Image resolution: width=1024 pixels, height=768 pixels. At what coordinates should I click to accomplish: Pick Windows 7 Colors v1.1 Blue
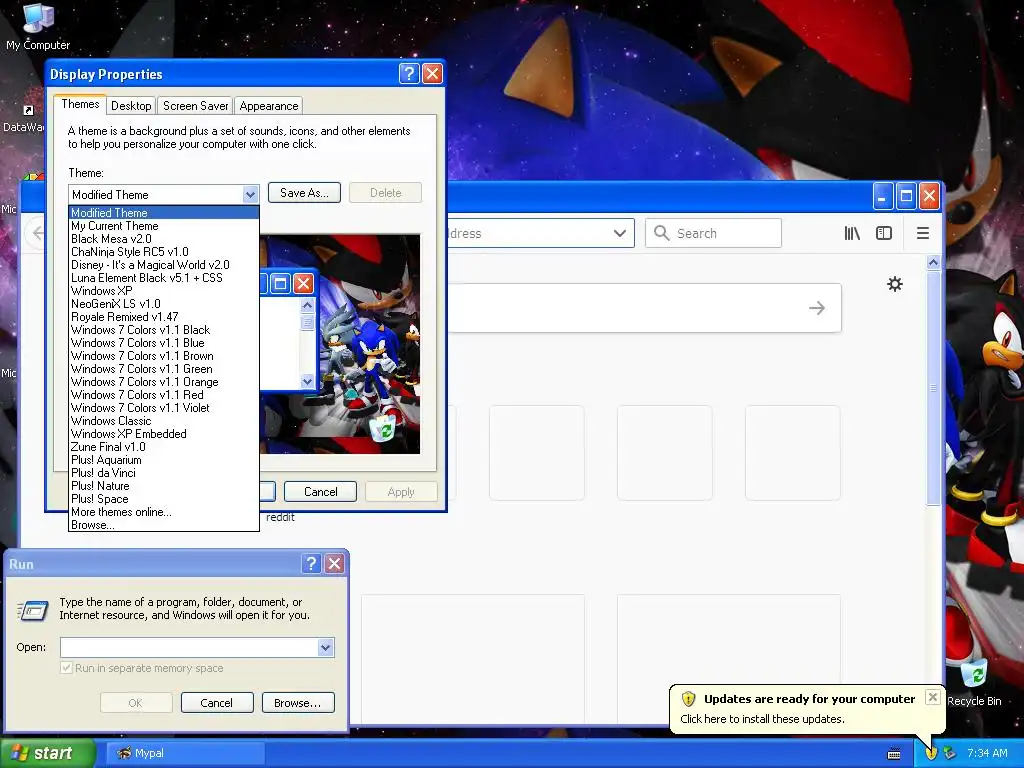[164, 343]
